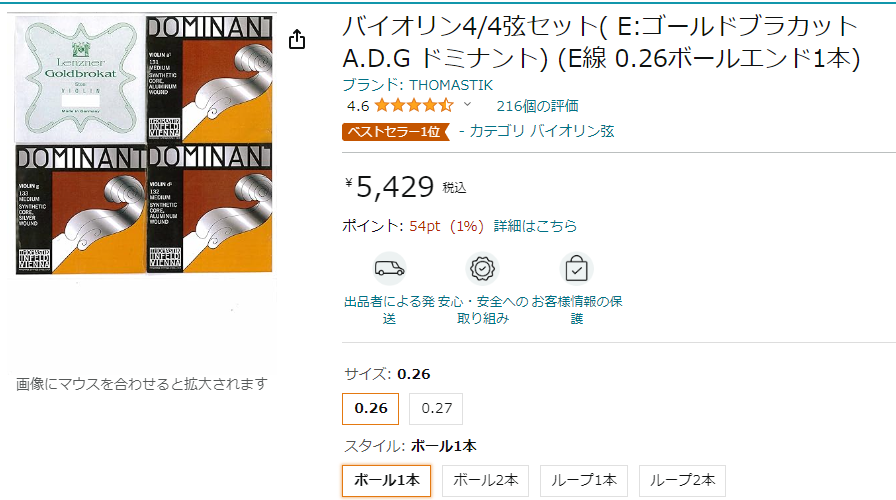This screenshot has width=896, height=500.
Task: Choose the ループ2本 style
Action: point(682,481)
